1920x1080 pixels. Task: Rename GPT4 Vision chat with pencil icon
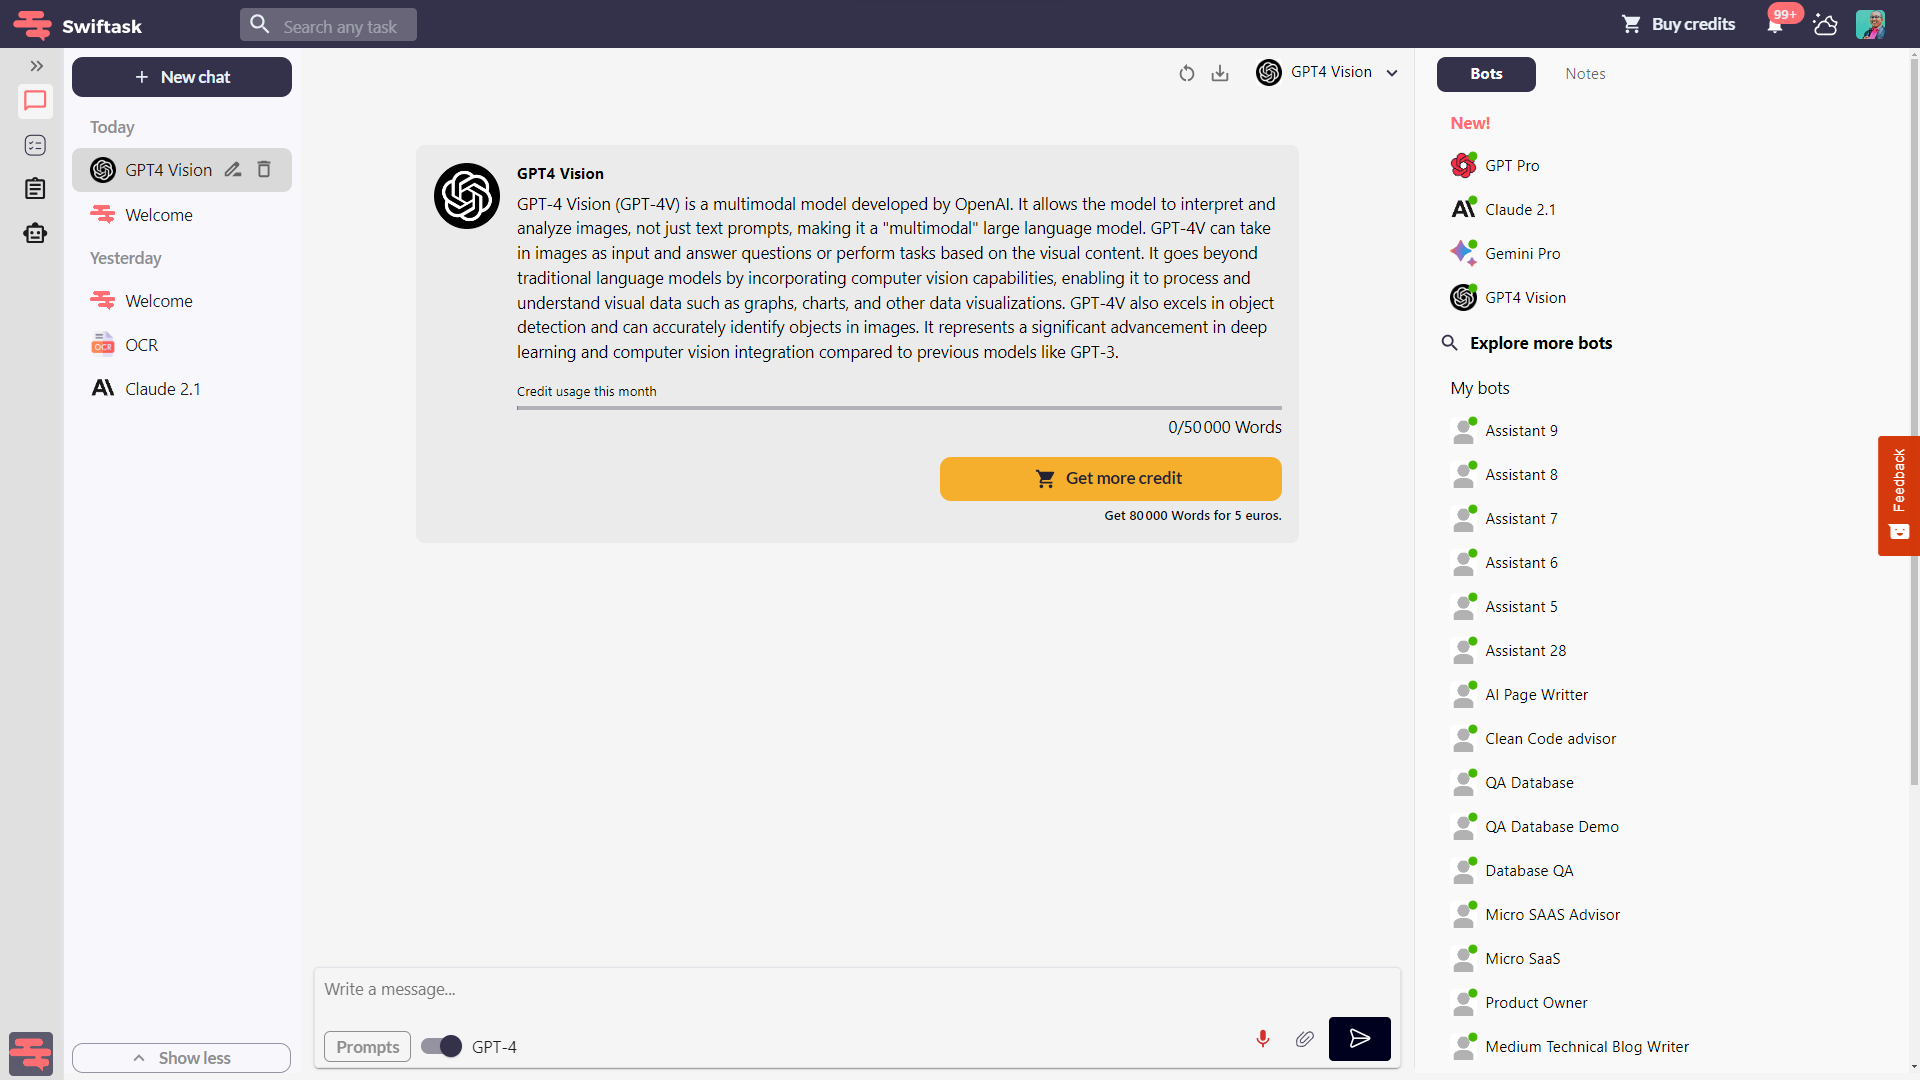point(233,170)
